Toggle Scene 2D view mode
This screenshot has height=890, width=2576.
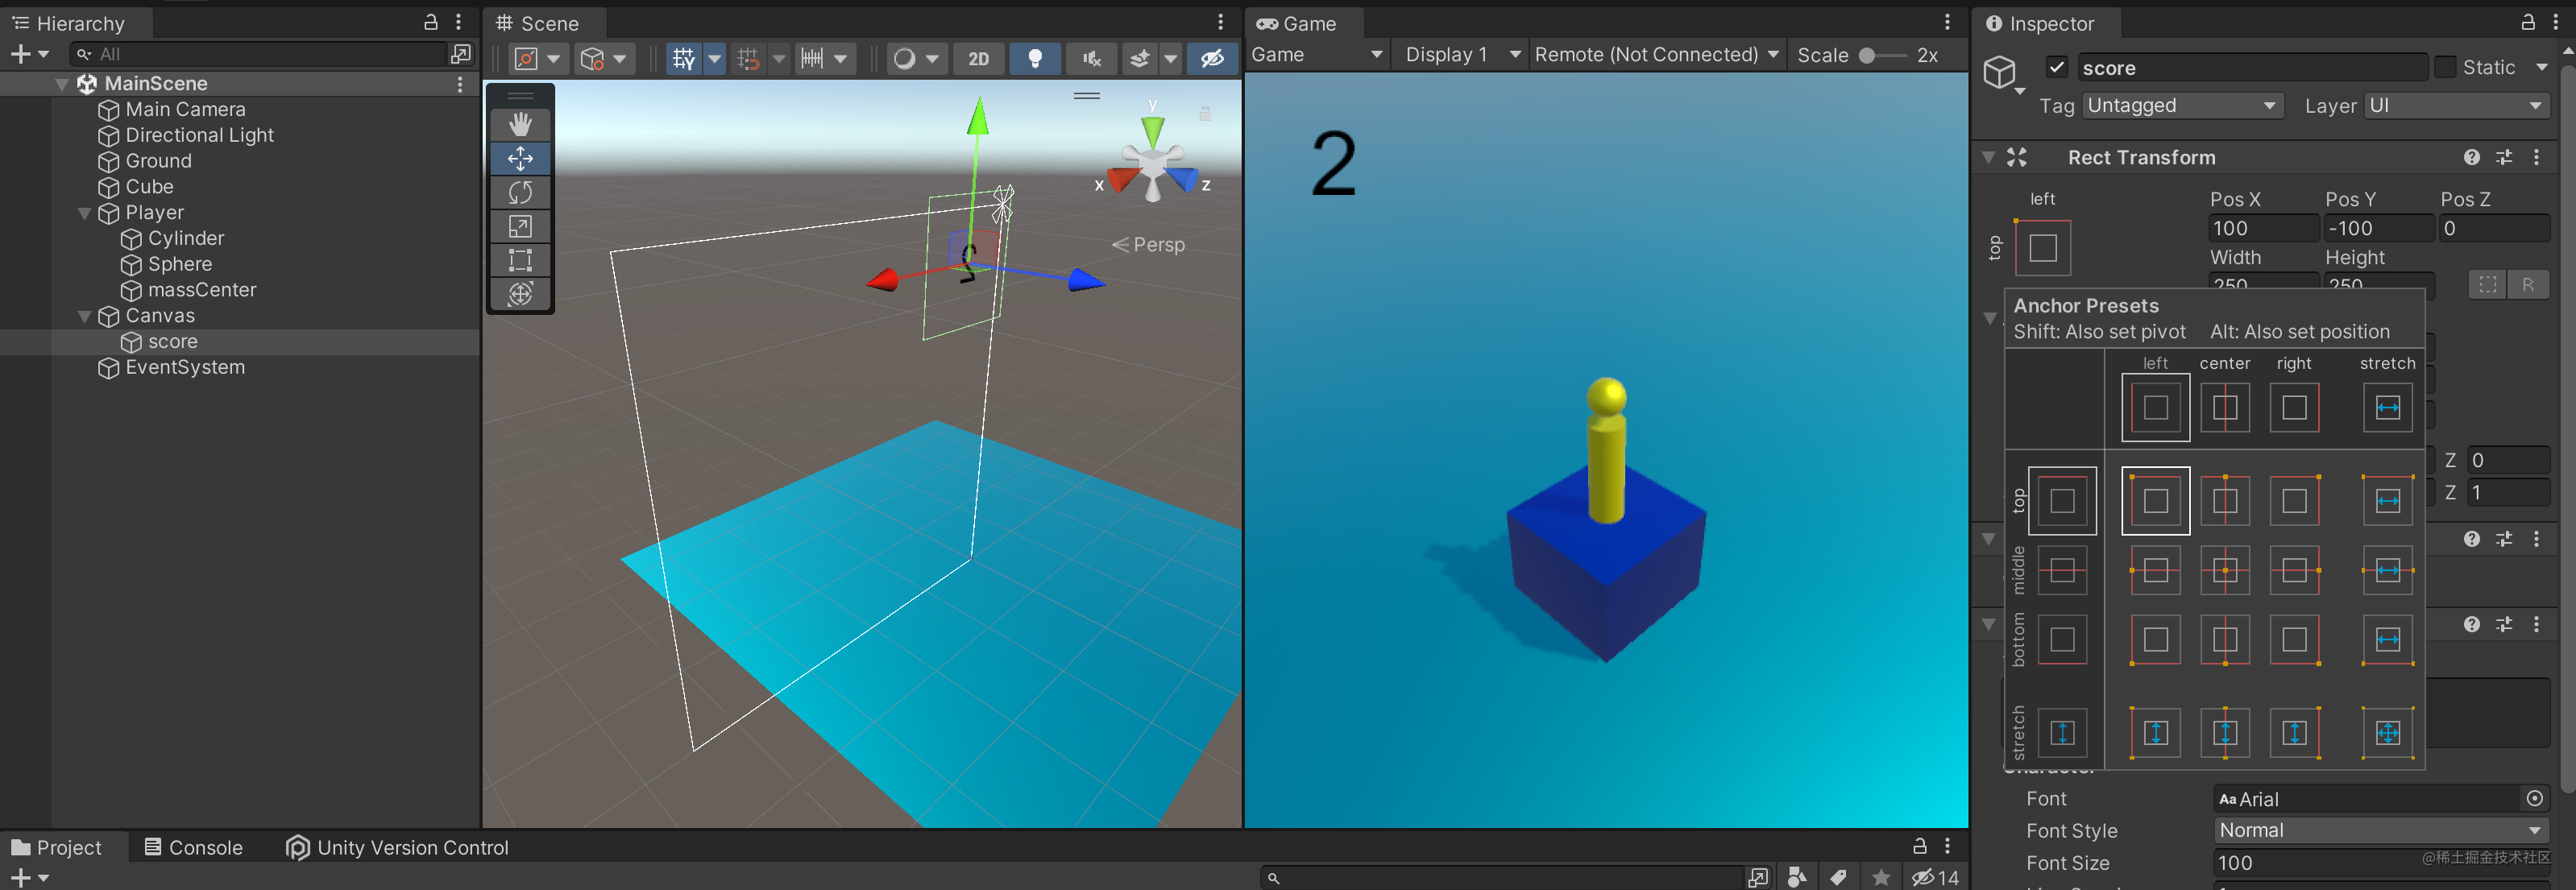[978, 59]
